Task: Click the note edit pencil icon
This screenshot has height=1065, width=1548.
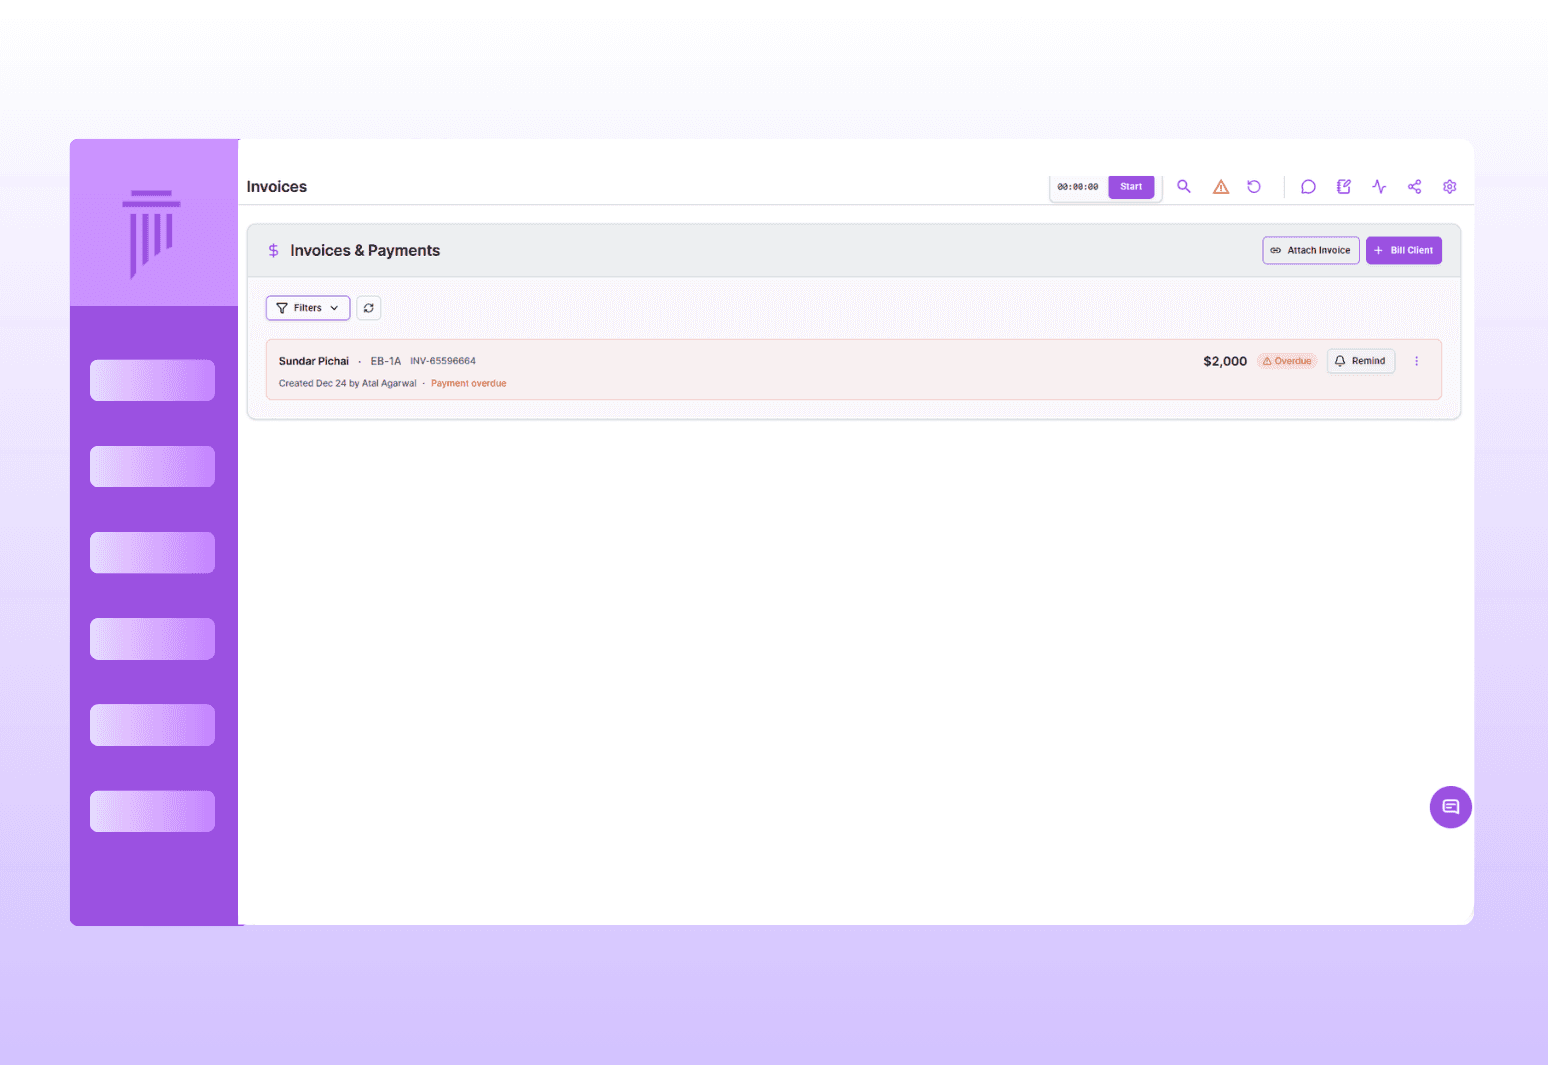Action: point(1344,187)
